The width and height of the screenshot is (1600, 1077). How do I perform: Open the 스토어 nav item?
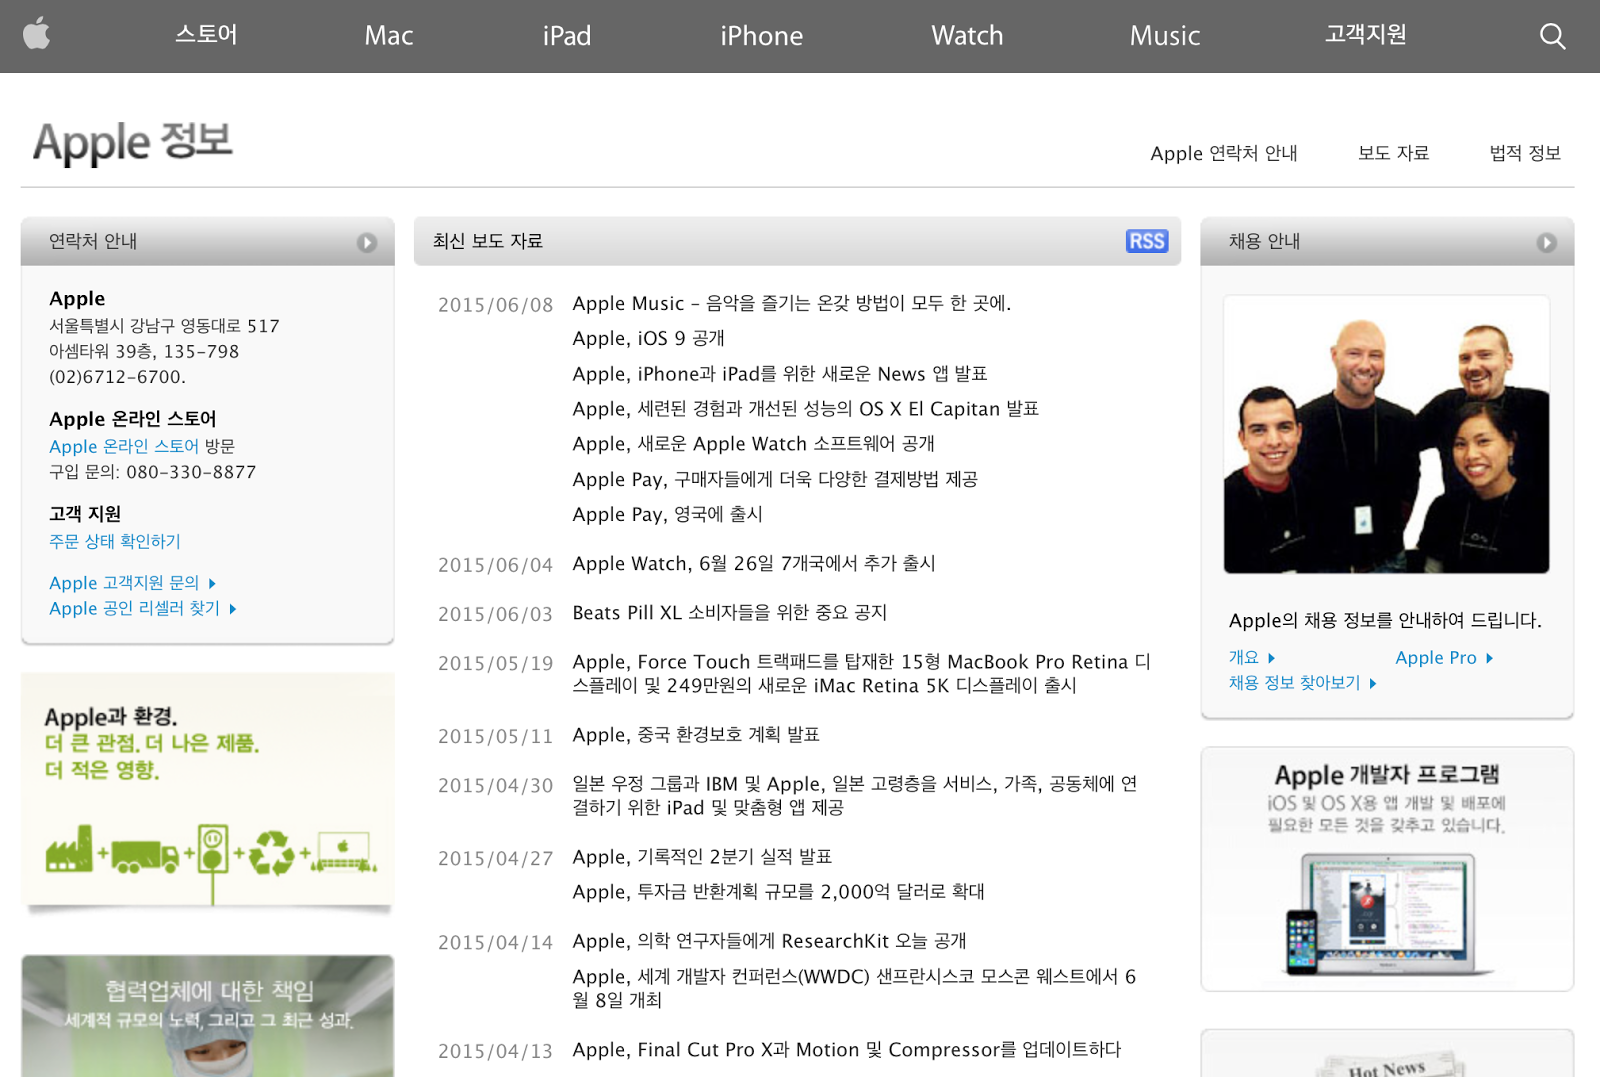click(206, 35)
